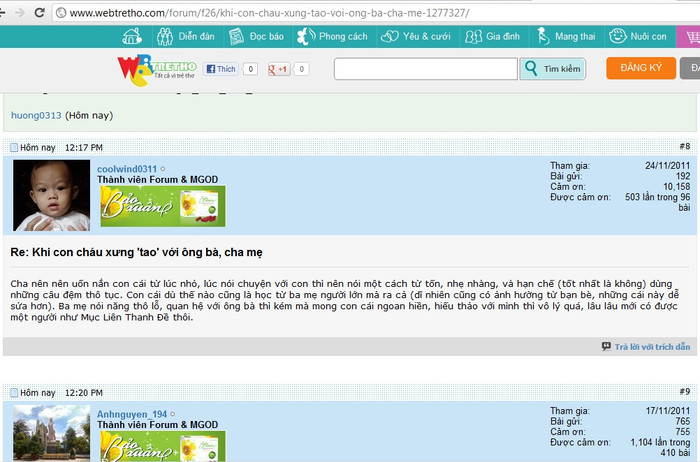Click Trả lời với trích dẫn link
Screen dimensions: 700x462
click(x=646, y=346)
